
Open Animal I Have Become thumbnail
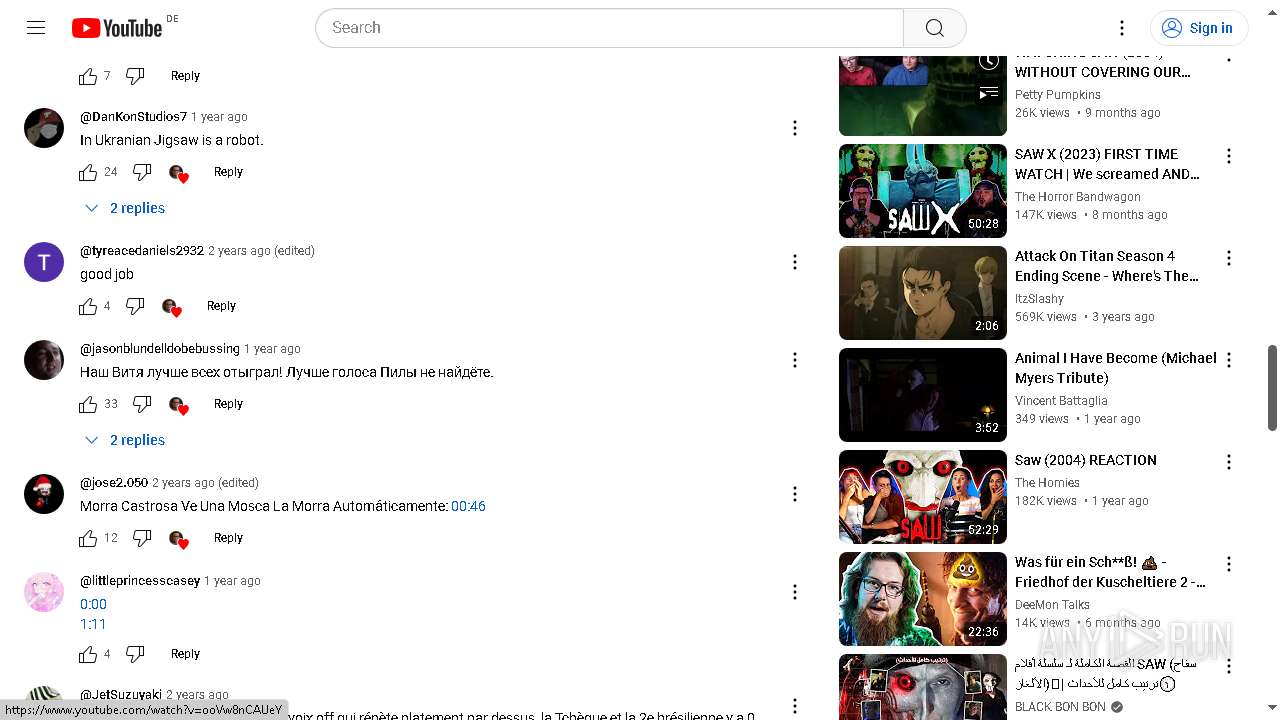pos(923,395)
